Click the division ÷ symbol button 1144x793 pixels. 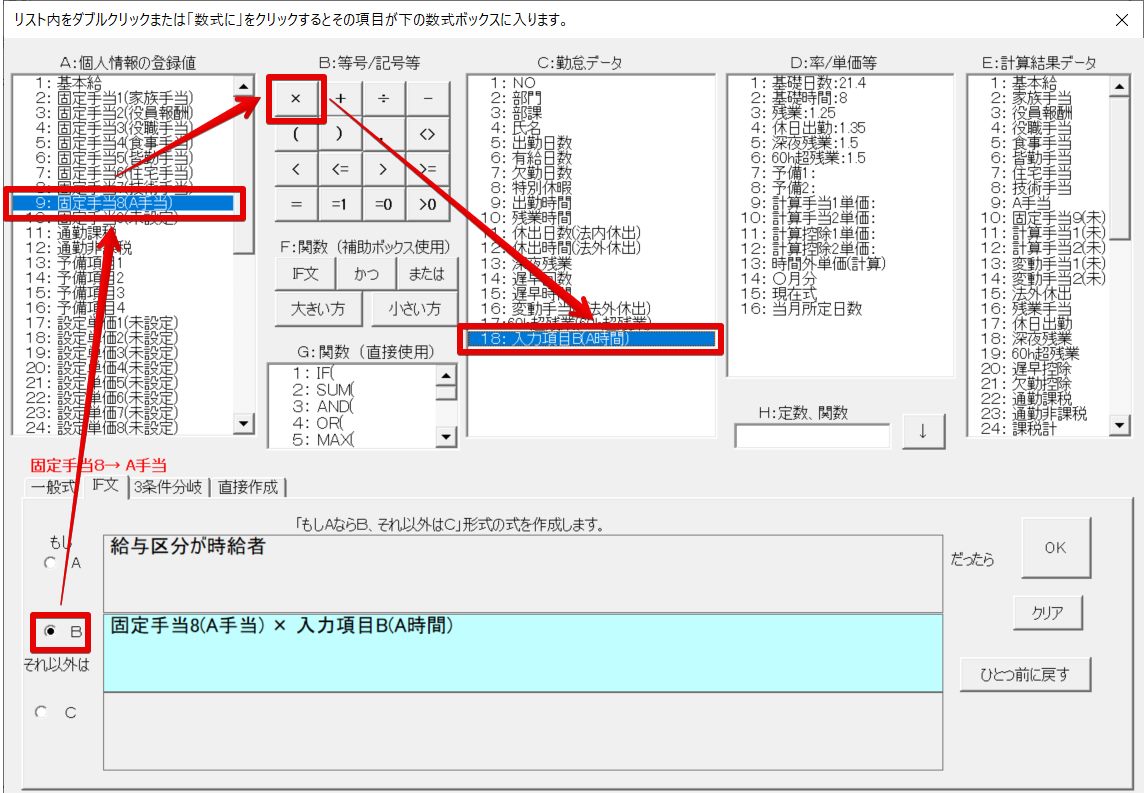click(x=384, y=98)
